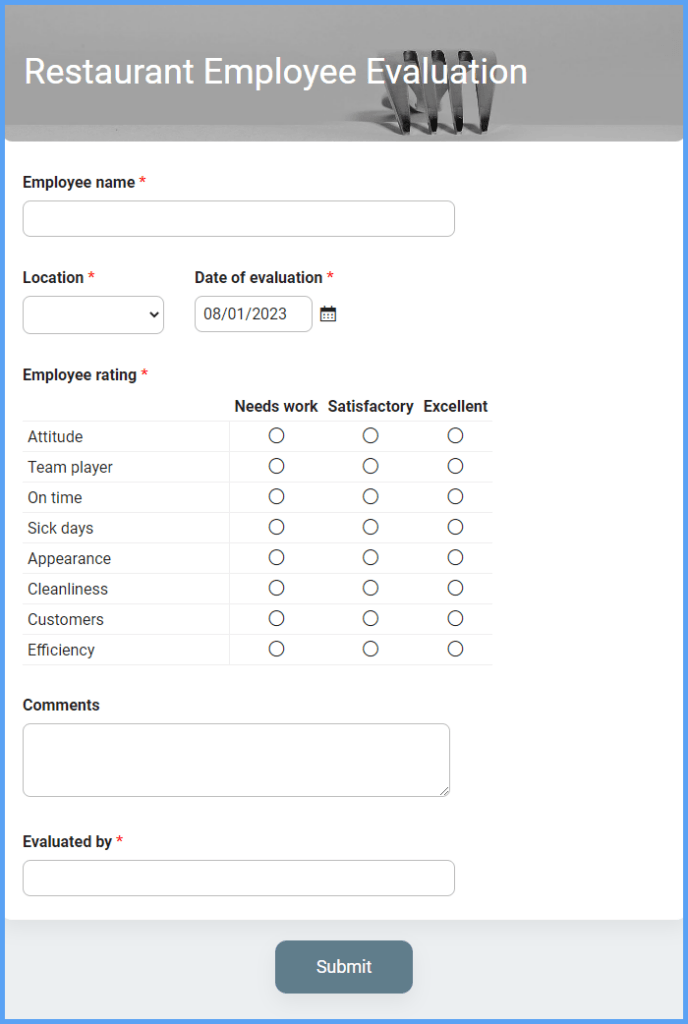Click the Evaluated by input field
Viewport: 688px width, 1024px height.
point(238,878)
